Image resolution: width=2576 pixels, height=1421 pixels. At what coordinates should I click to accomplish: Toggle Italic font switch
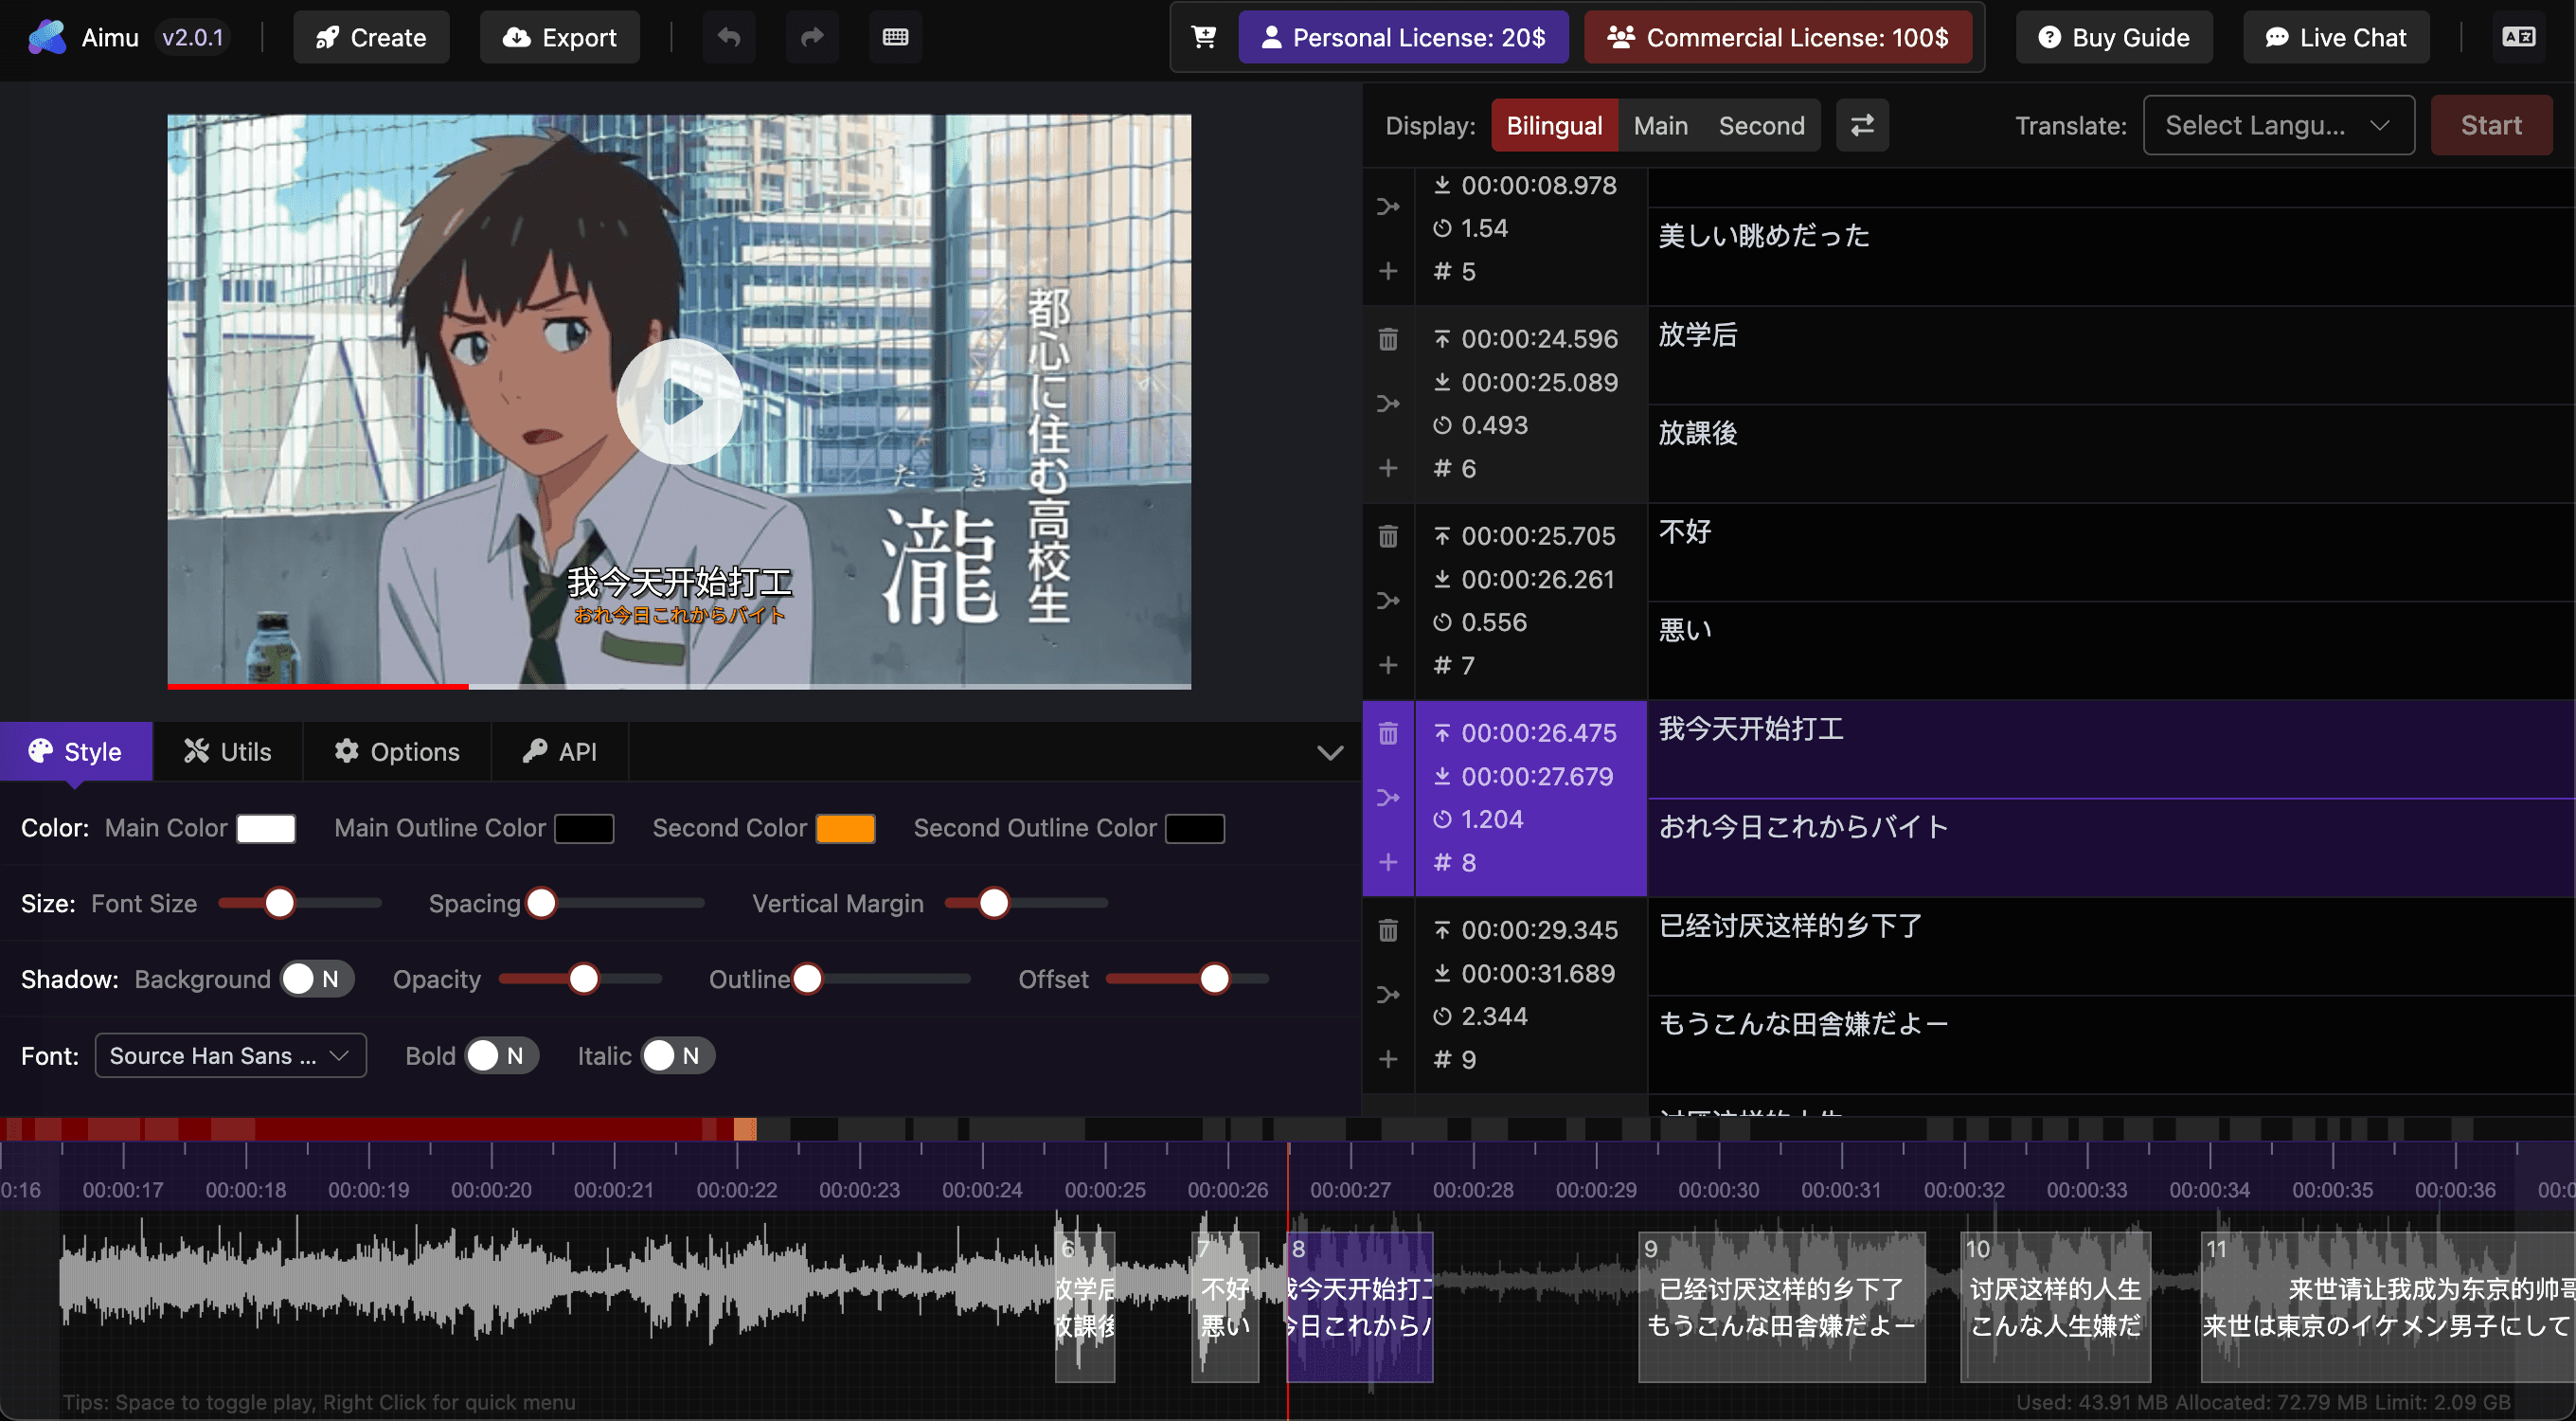point(677,1056)
